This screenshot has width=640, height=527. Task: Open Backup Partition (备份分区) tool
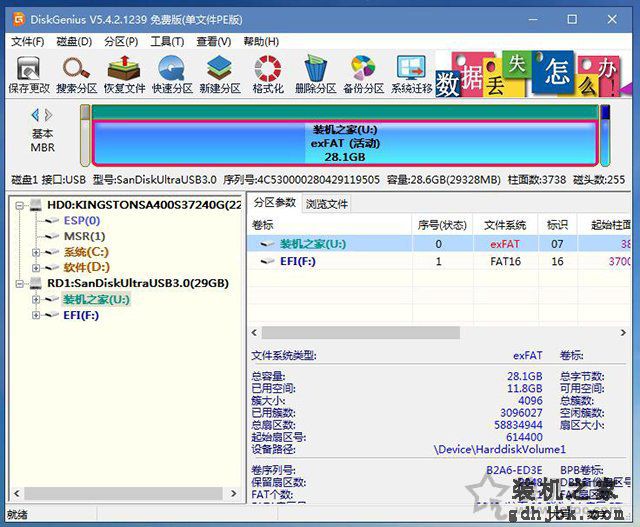(363, 75)
